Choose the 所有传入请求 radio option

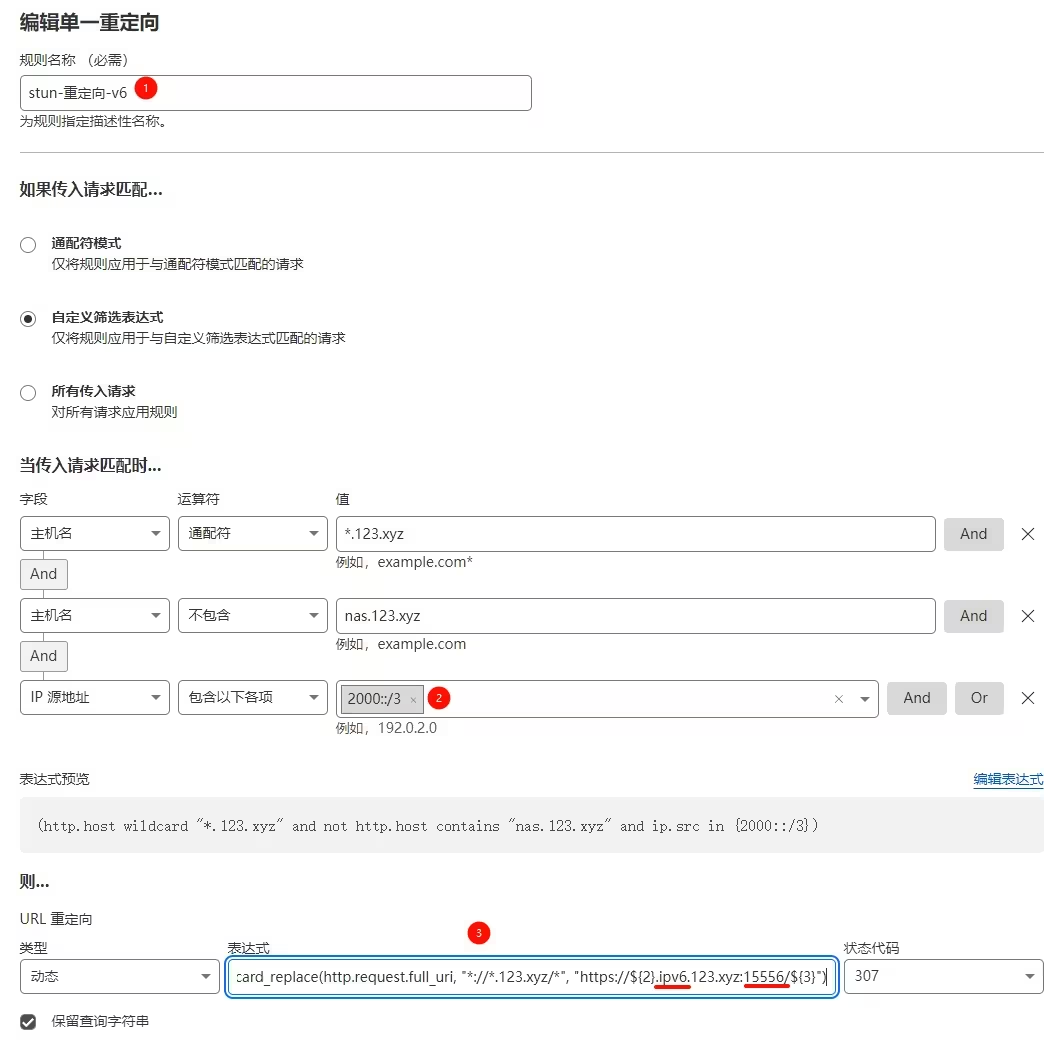(28, 393)
